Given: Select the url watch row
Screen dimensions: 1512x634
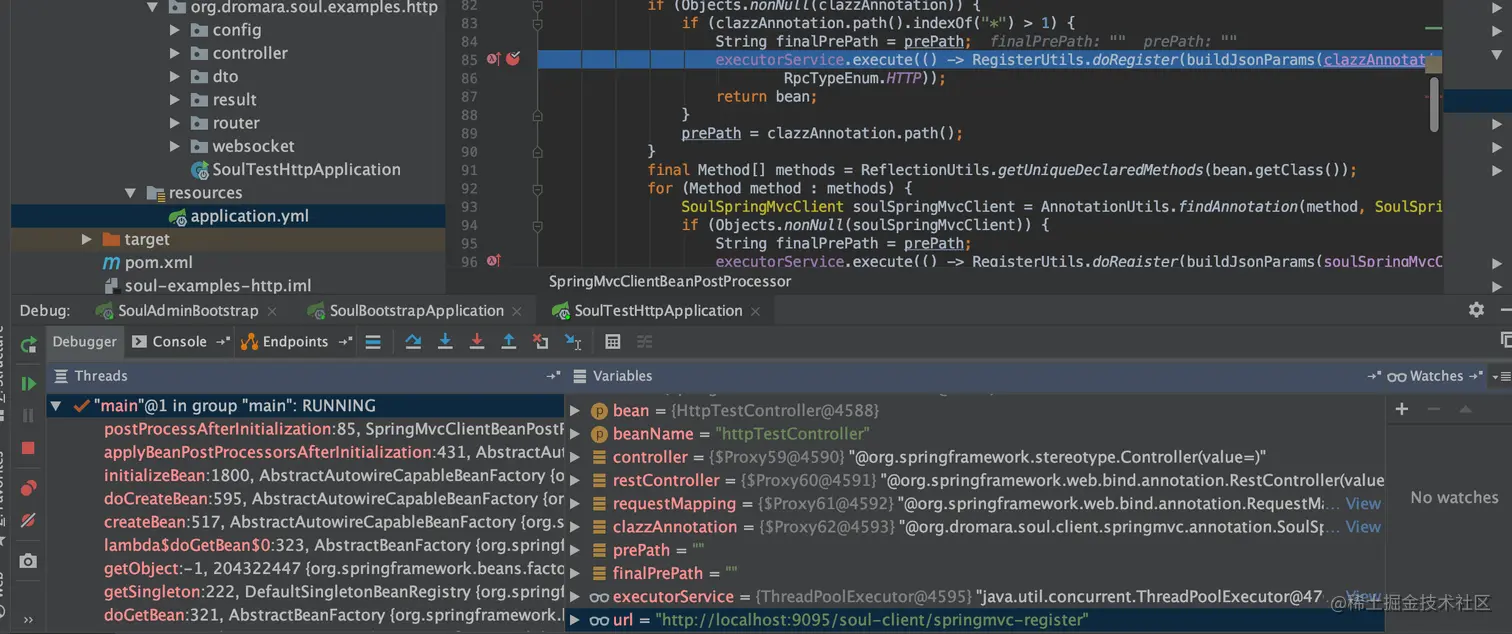Looking at the screenshot, I should (x=975, y=620).
